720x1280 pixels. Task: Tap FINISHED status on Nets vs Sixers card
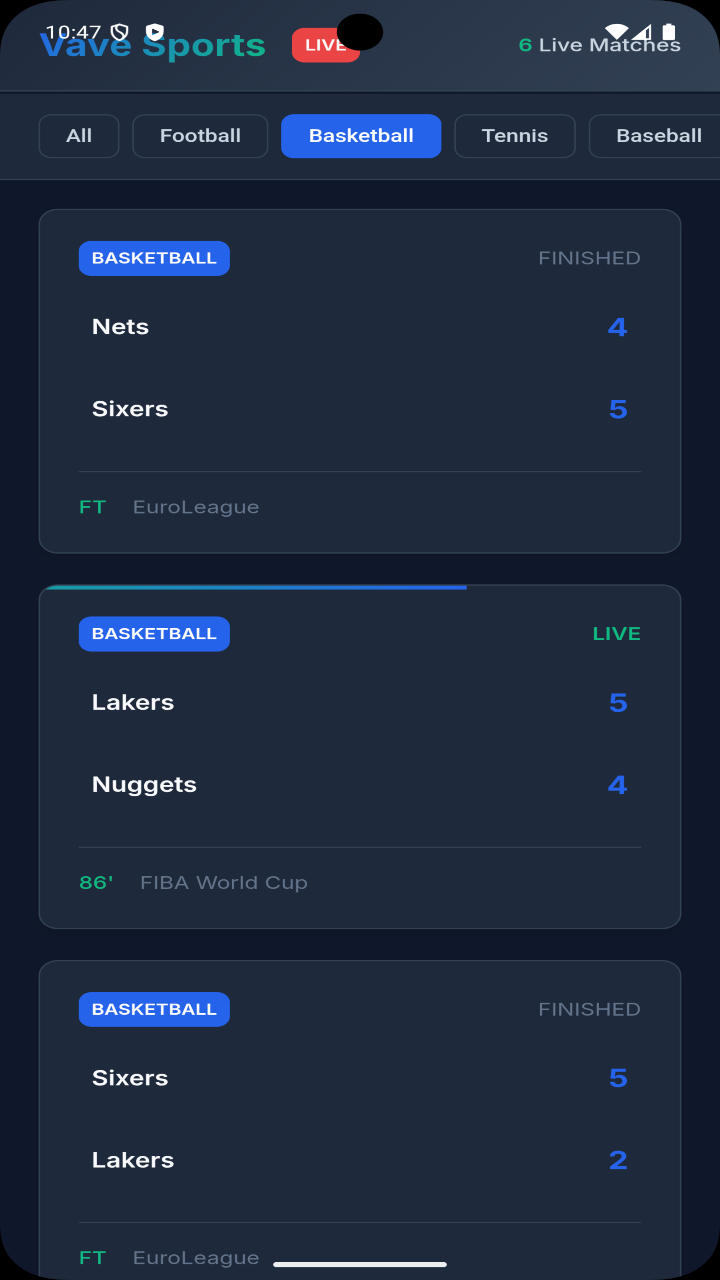tap(589, 258)
